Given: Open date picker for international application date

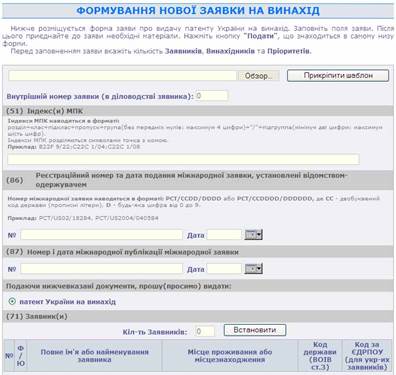Looking at the screenshot, I should coord(253,235).
